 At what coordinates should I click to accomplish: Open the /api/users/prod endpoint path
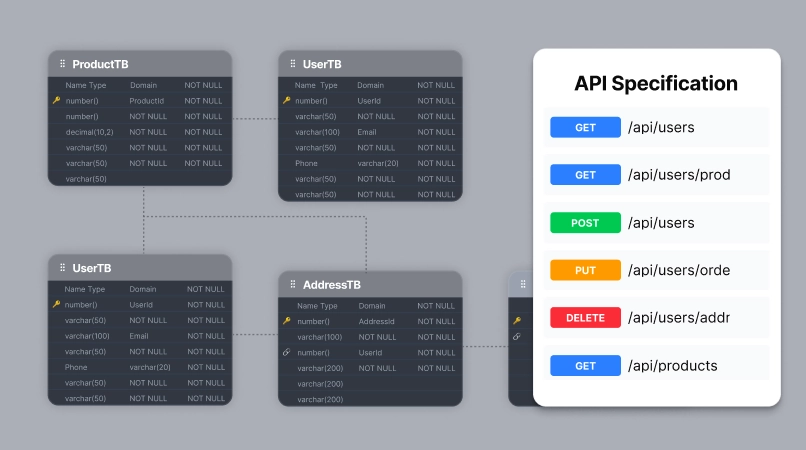click(x=679, y=175)
